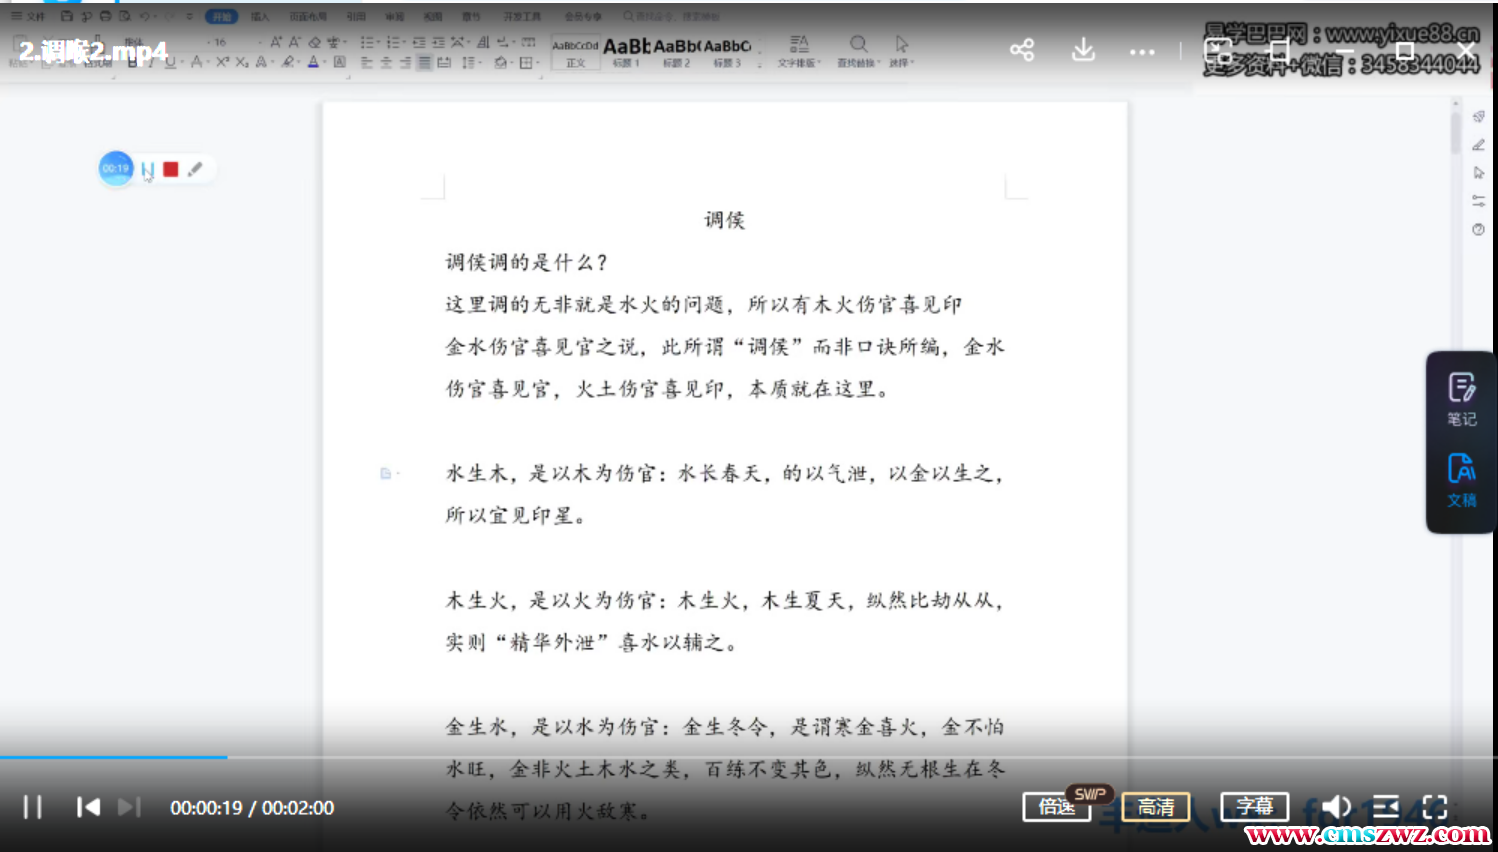The width and height of the screenshot is (1498, 852).
Task: Download the video file
Action: 1083,50
